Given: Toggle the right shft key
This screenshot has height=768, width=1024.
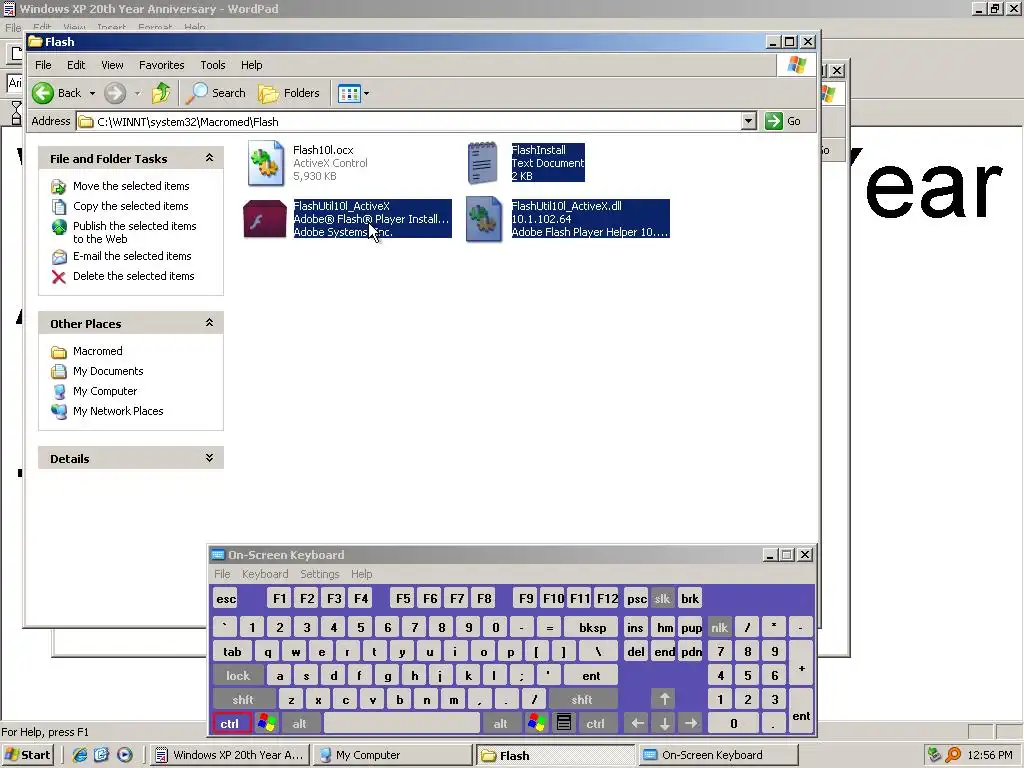Looking at the screenshot, I should pyautogui.click(x=583, y=699).
